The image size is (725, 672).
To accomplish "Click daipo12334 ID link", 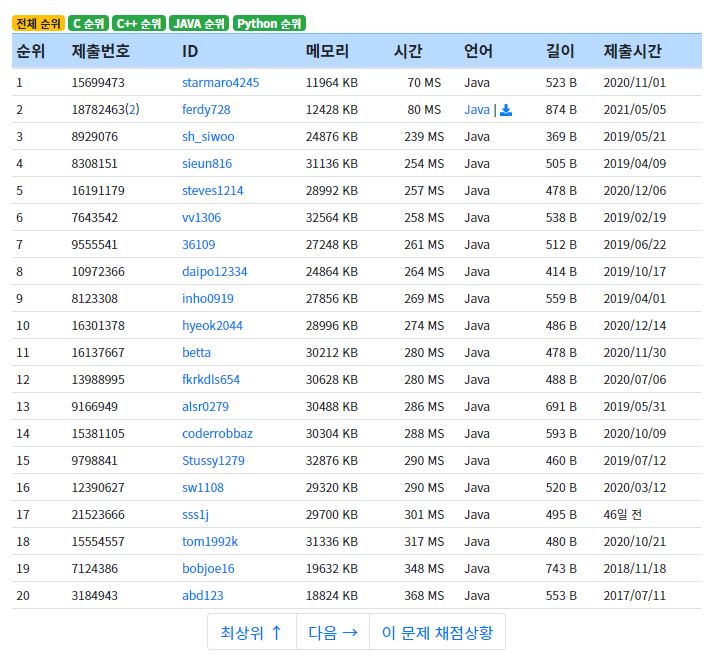I will pos(215,272).
